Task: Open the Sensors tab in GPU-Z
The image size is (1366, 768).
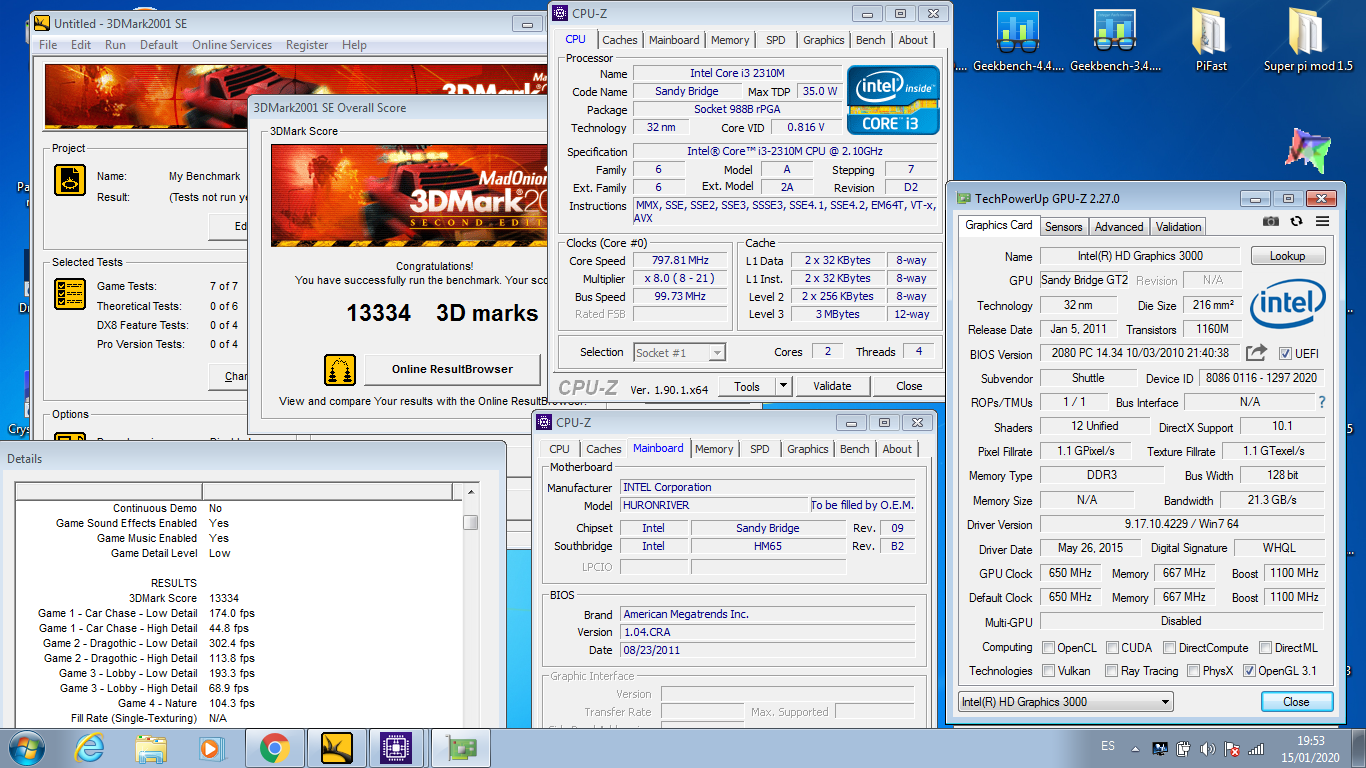Action: pyautogui.click(x=1063, y=227)
